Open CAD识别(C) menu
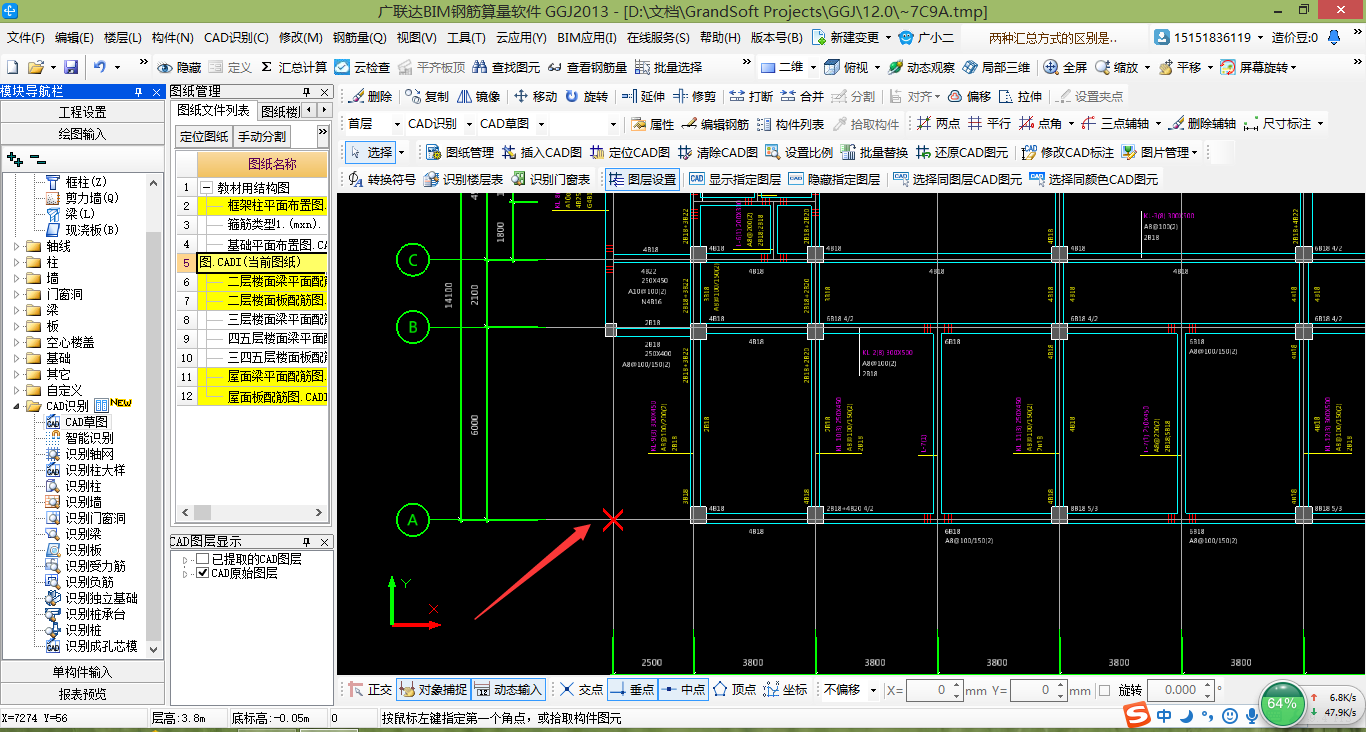 click(236, 38)
